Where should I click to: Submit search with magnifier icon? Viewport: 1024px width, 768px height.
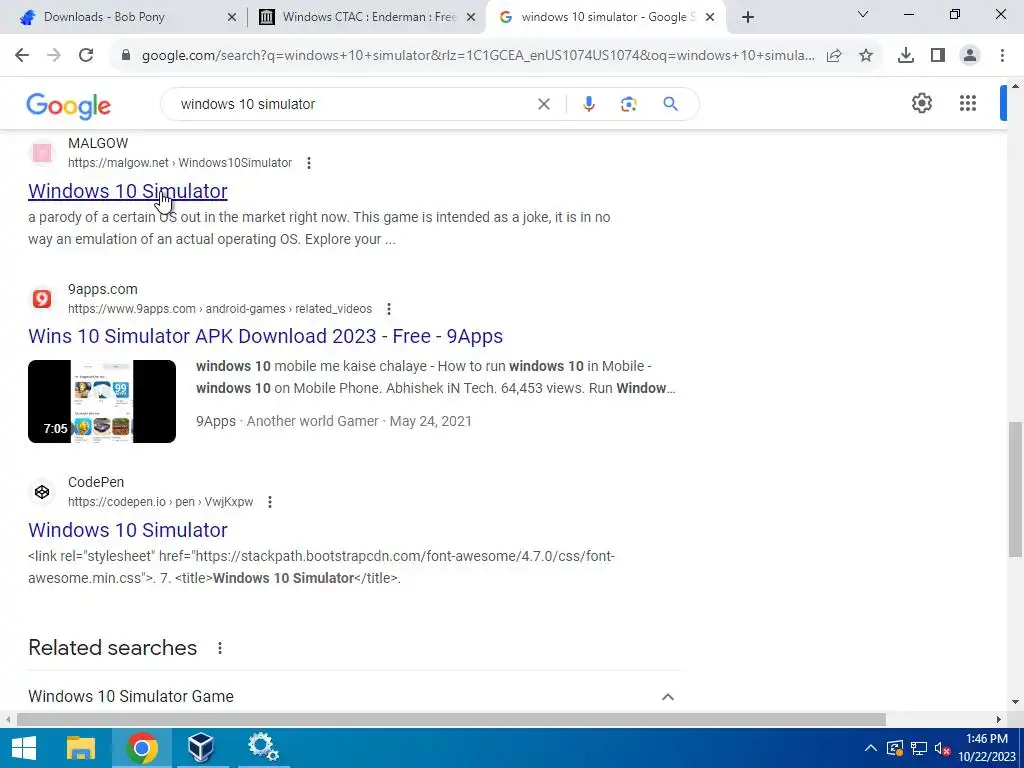click(670, 104)
